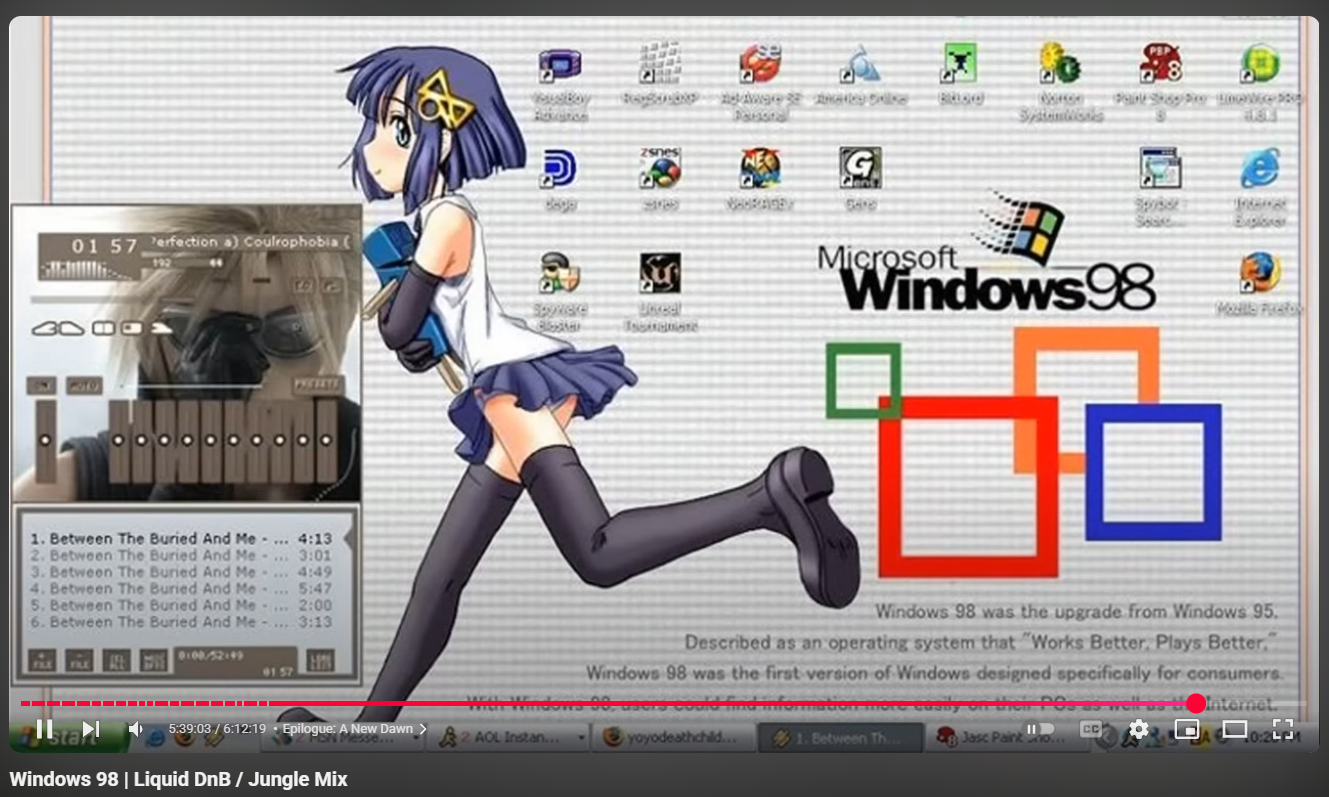The image size is (1329, 797).
Task: Click the playlist MISC OPTS button
Action: 153,660
